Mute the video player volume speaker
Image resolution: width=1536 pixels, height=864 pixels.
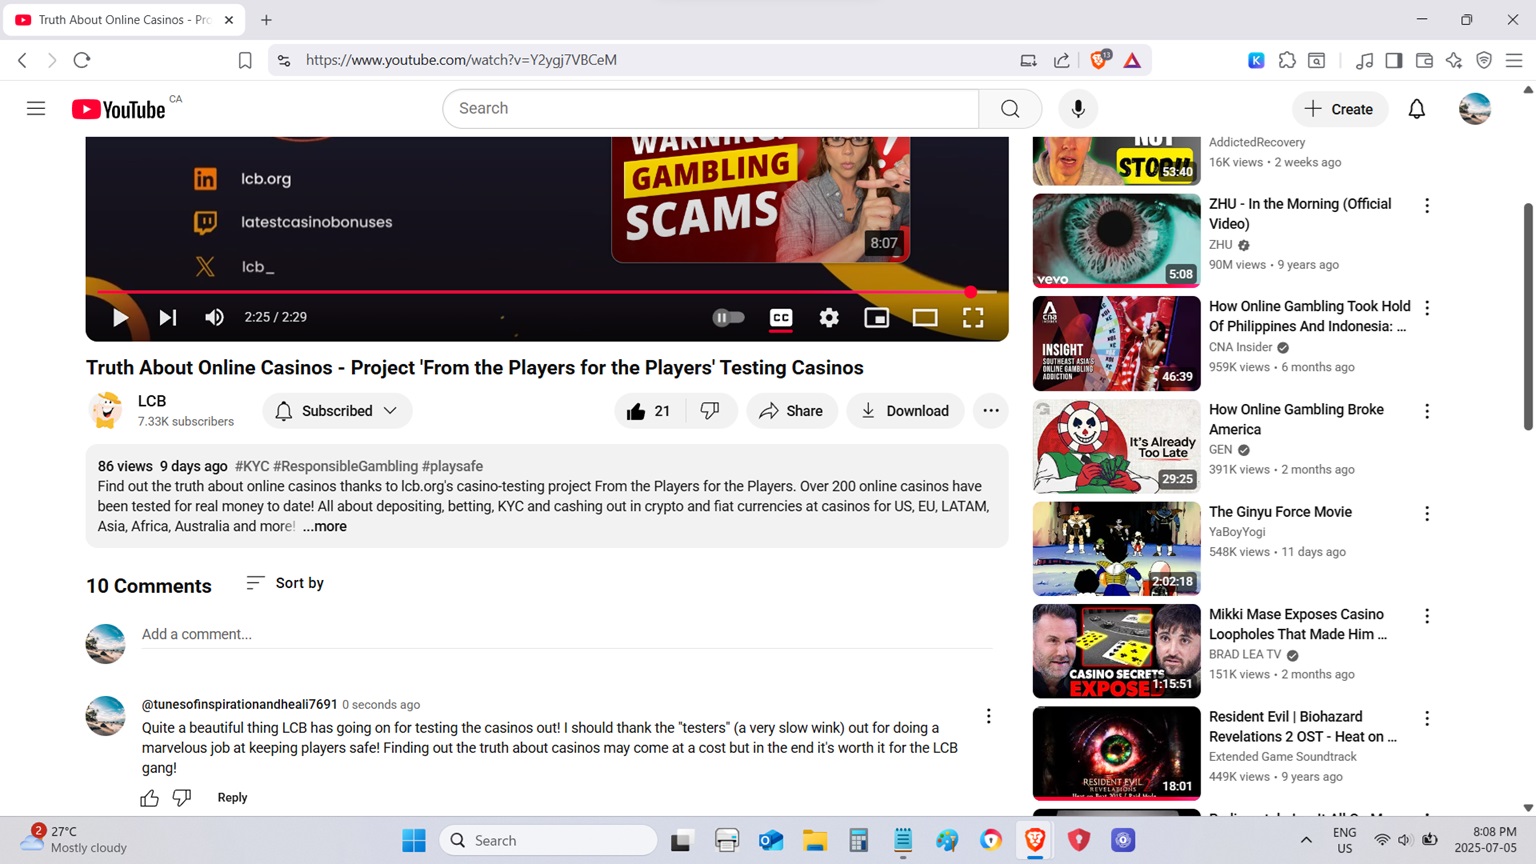click(214, 317)
